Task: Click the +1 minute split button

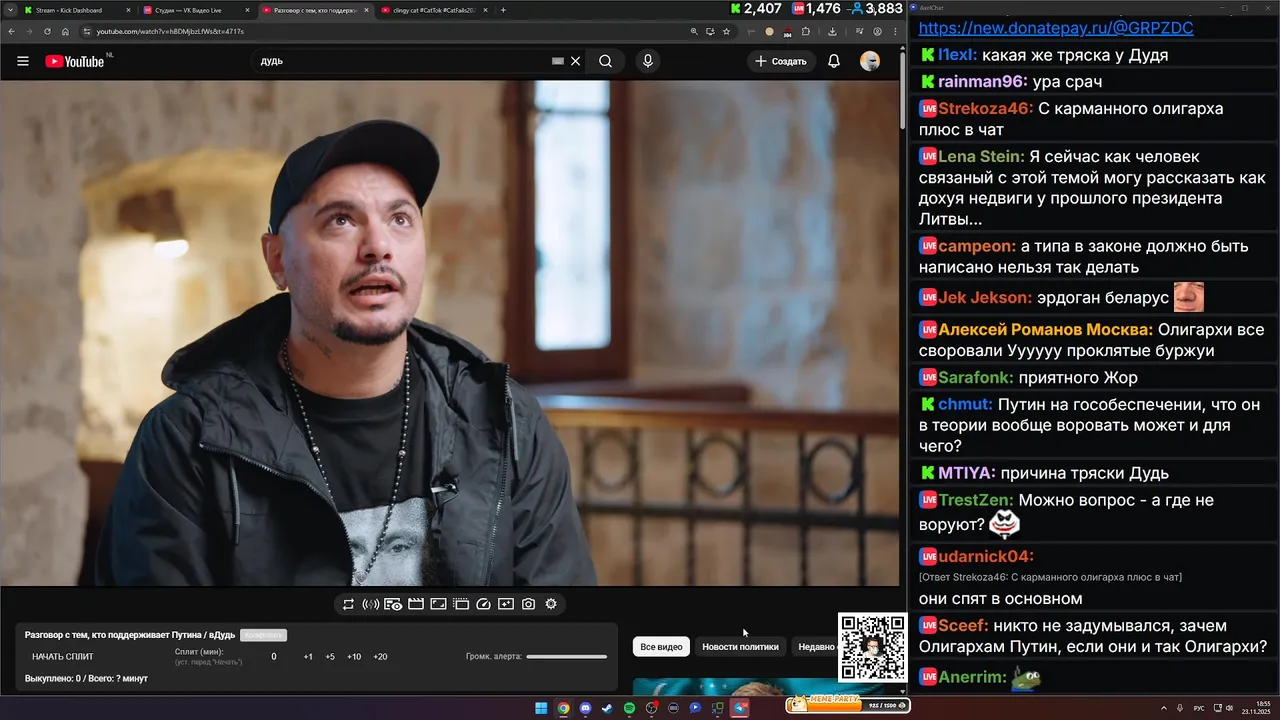Action: click(x=308, y=657)
